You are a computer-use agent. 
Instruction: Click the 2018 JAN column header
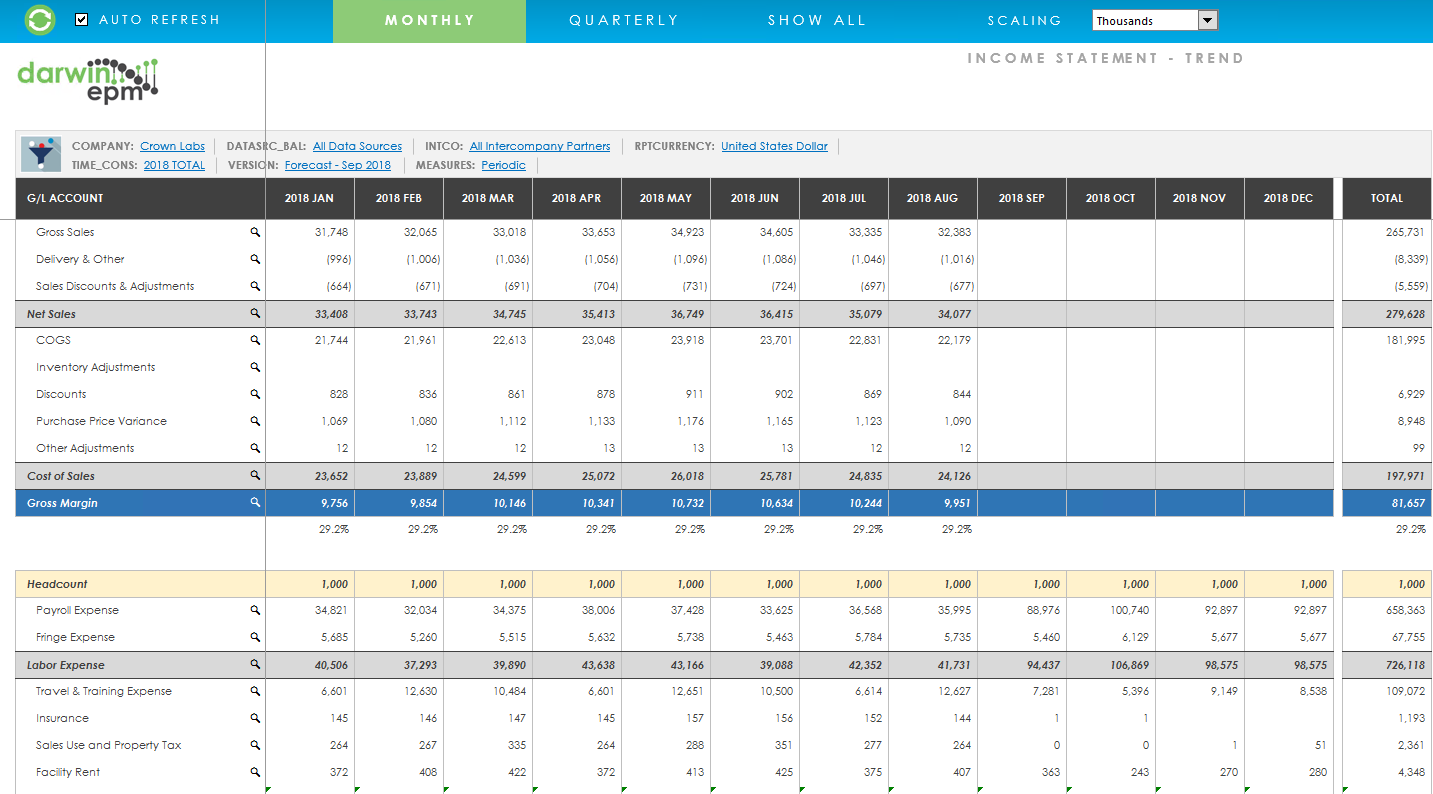[309, 198]
